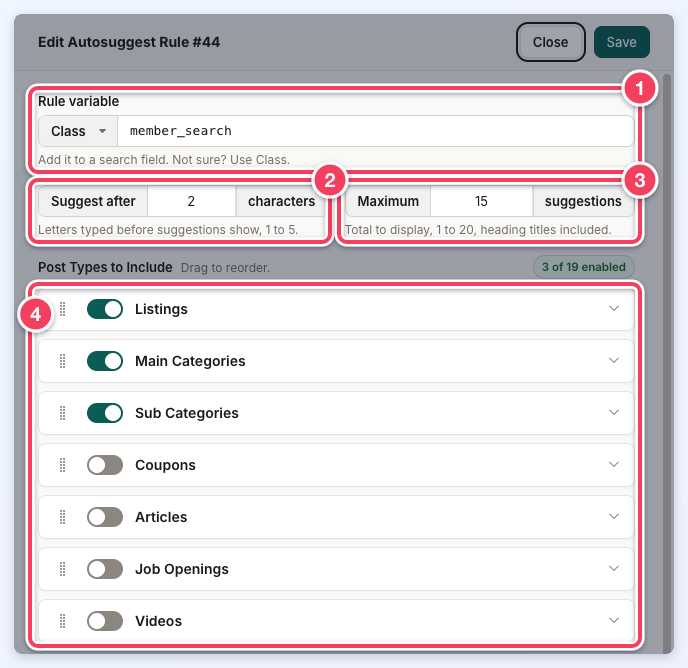
Task: Click the 'Main Categories' row label
Action: pyautogui.click(x=190, y=361)
